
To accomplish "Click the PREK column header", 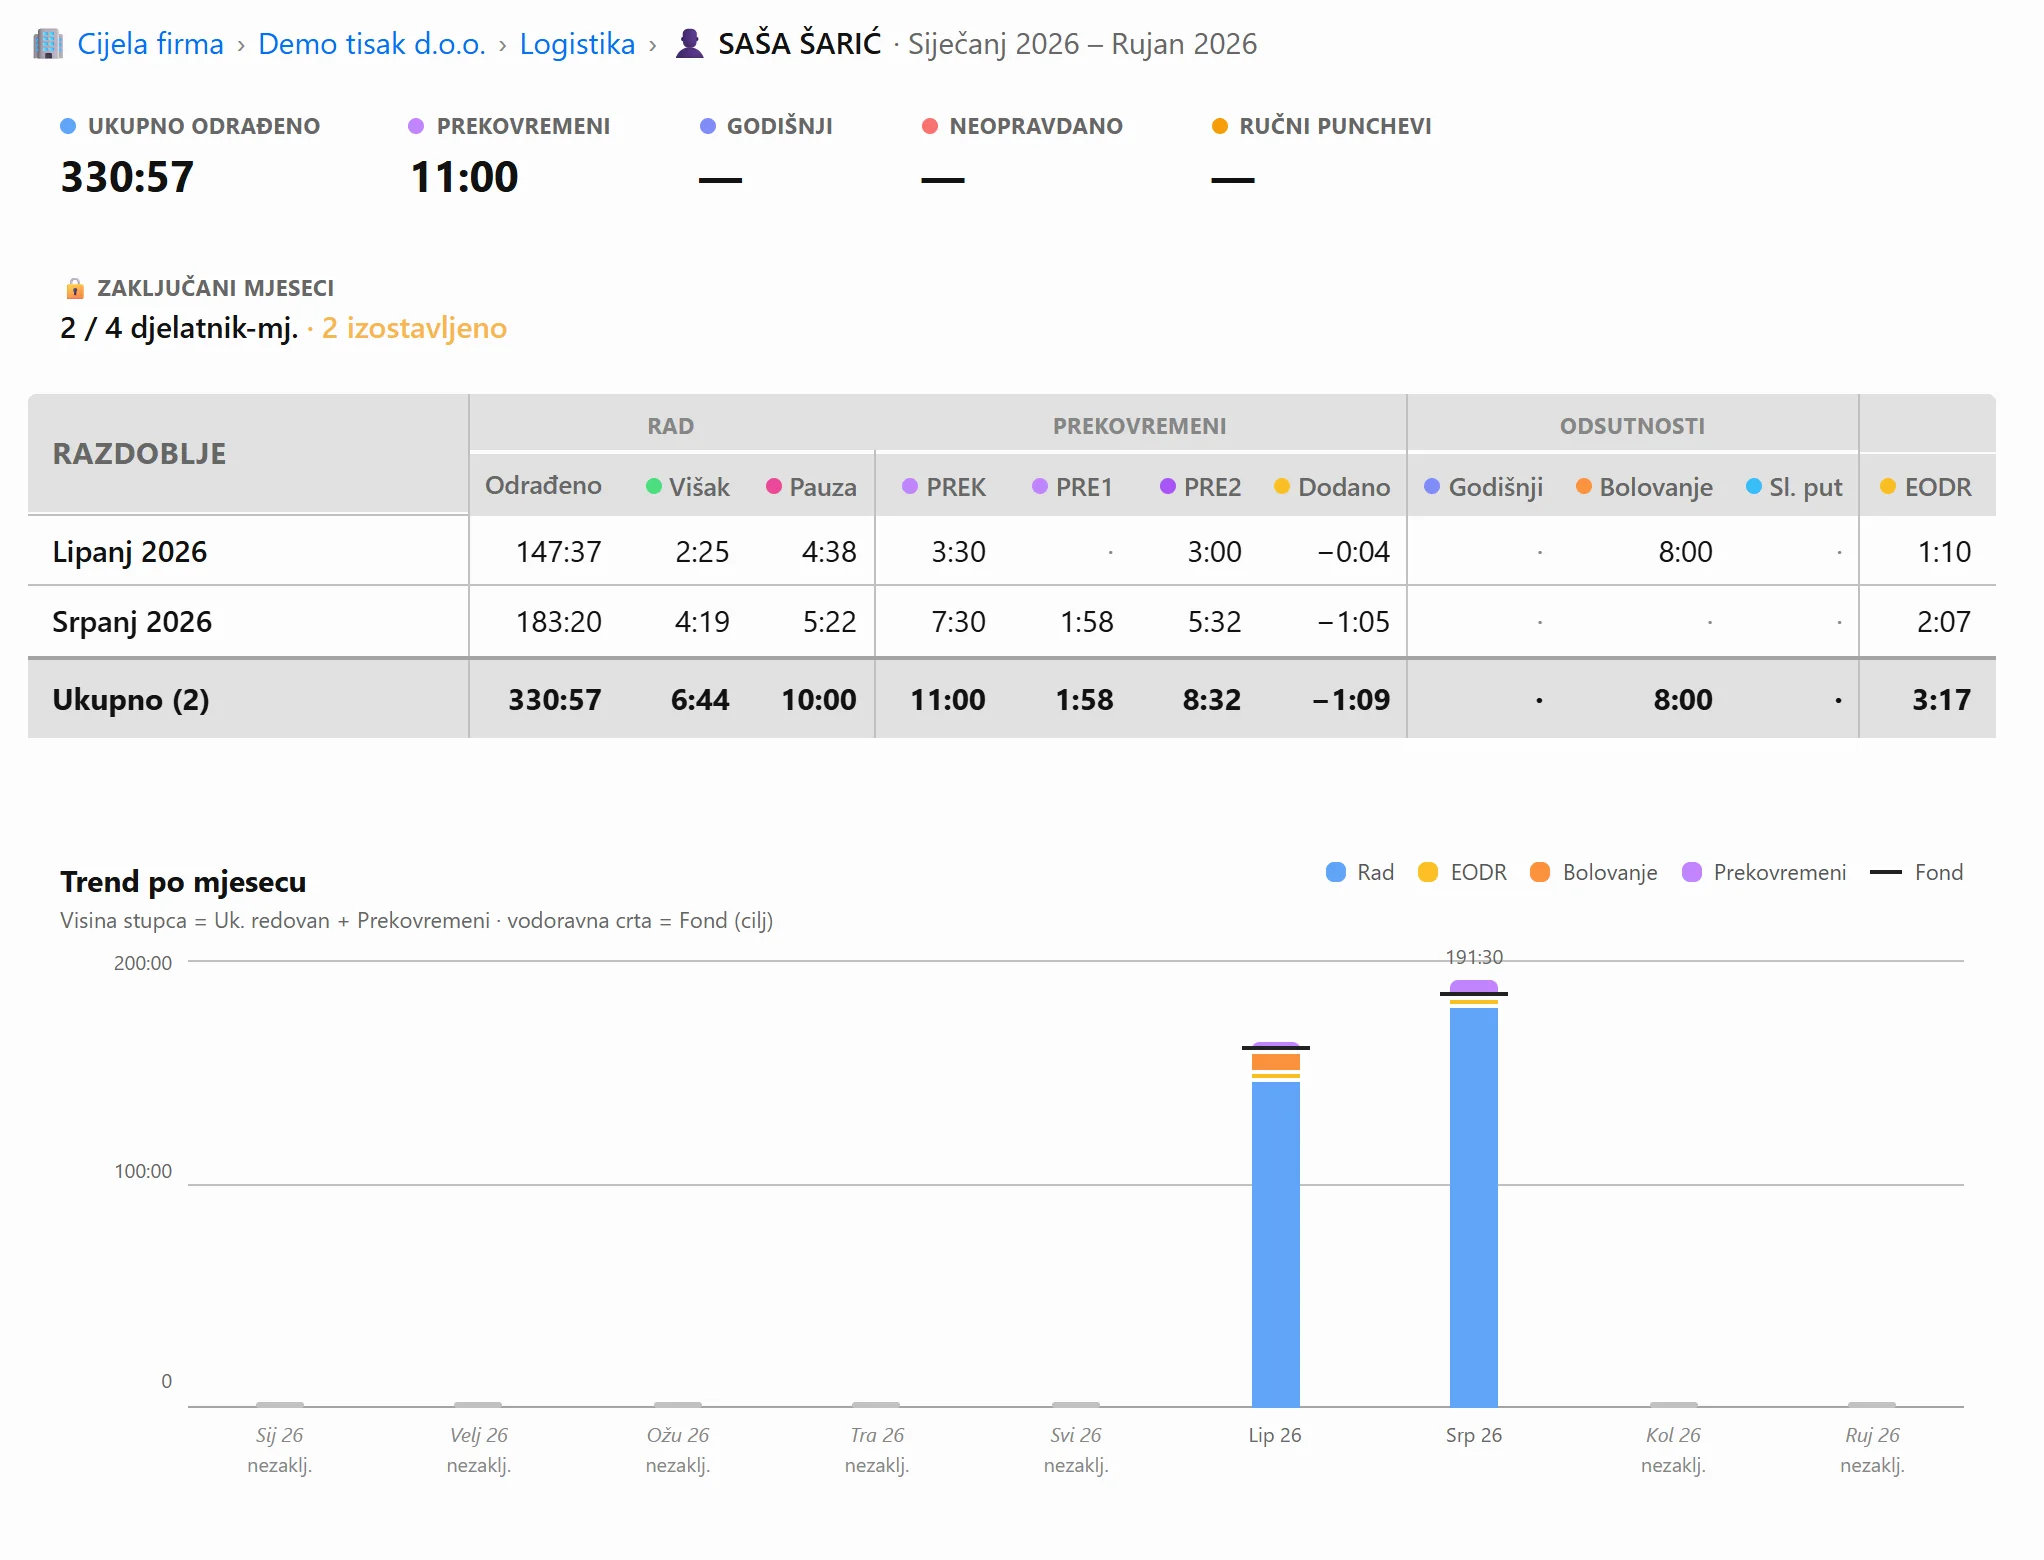I will tap(944, 487).
